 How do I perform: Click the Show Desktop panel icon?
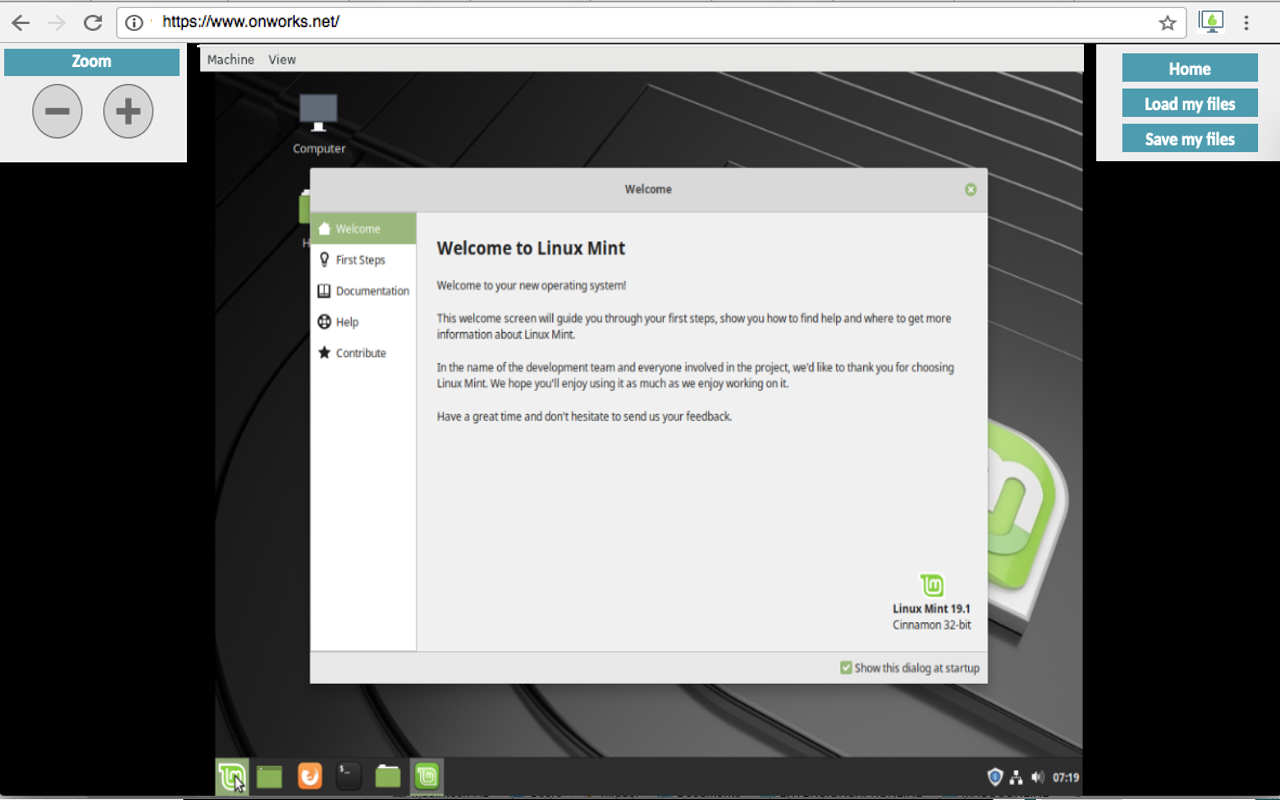coord(269,776)
